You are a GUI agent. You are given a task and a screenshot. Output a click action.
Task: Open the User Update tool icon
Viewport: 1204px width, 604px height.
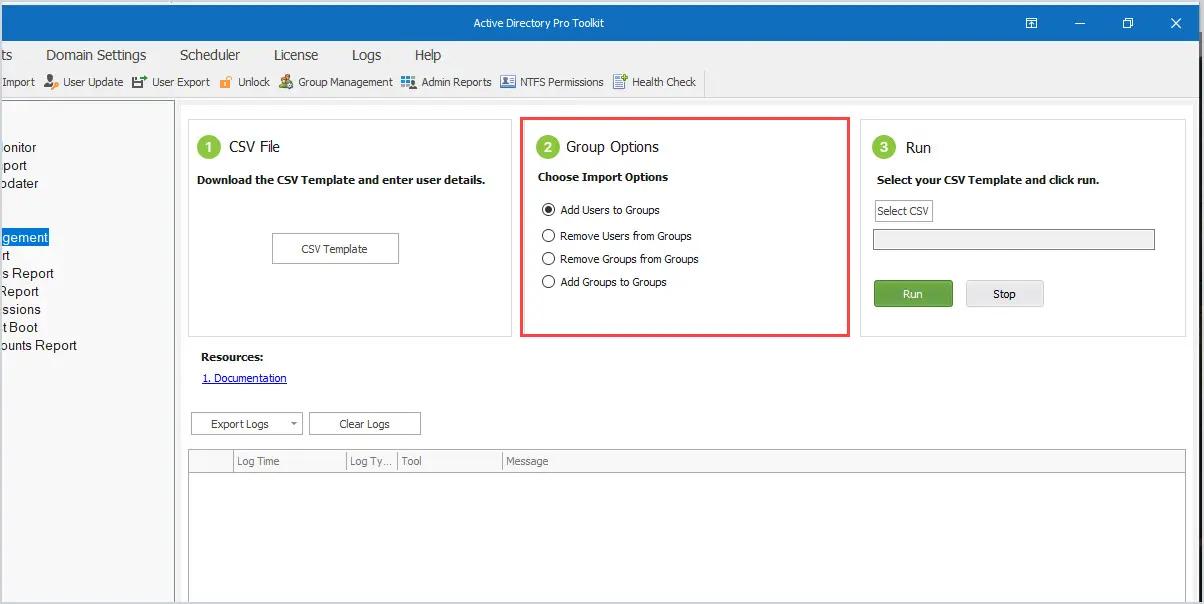(52, 82)
